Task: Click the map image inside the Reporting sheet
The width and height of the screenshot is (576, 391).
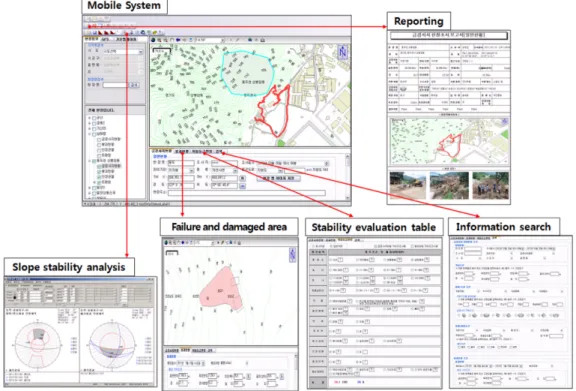Action: coord(449,141)
